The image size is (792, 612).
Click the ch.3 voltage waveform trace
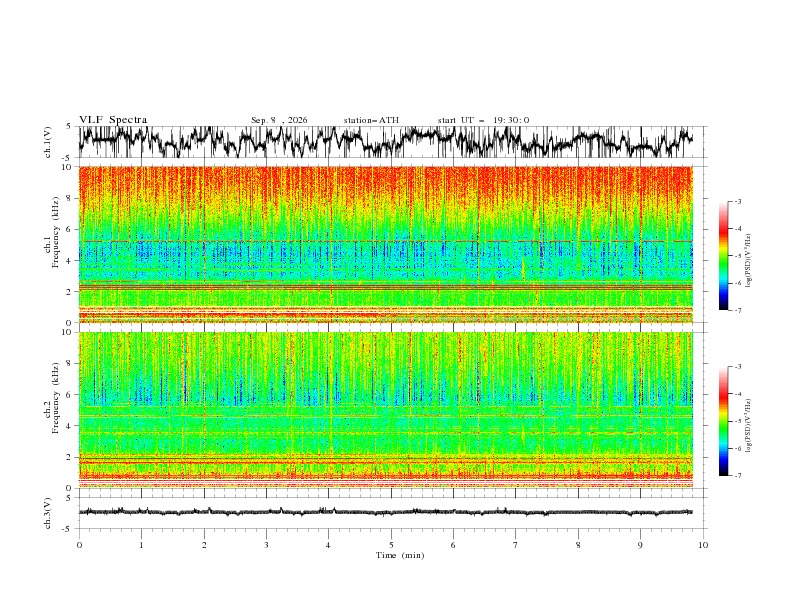pos(385,512)
